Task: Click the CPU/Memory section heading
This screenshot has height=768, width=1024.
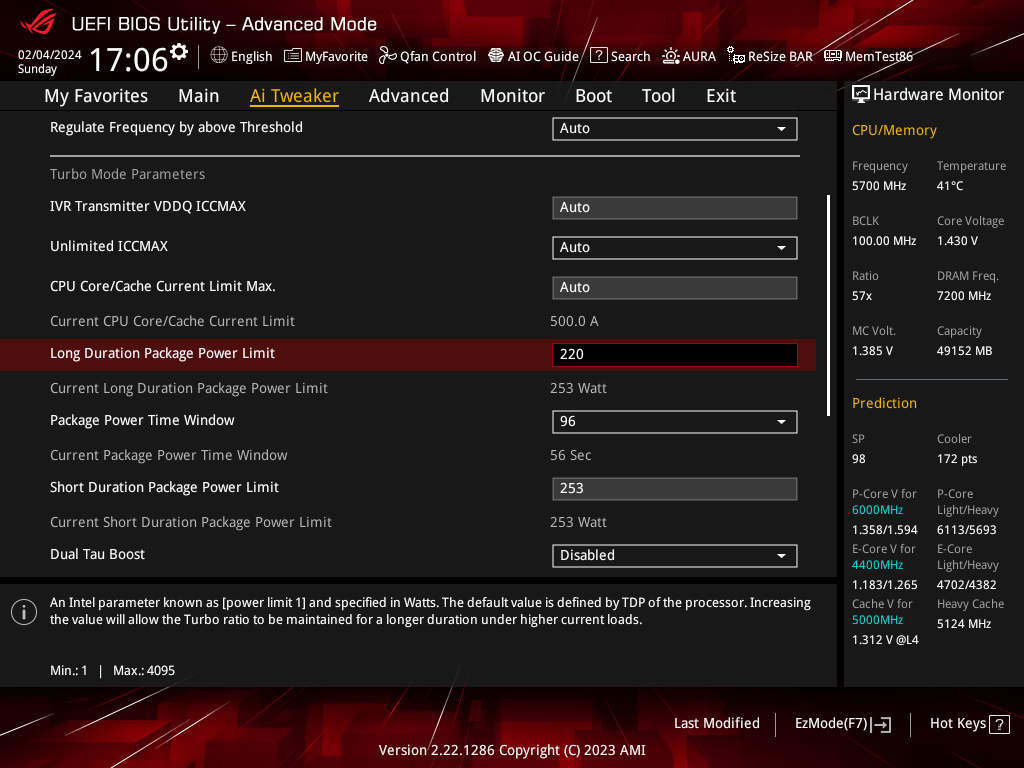Action: pyautogui.click(x=894, y=130)
